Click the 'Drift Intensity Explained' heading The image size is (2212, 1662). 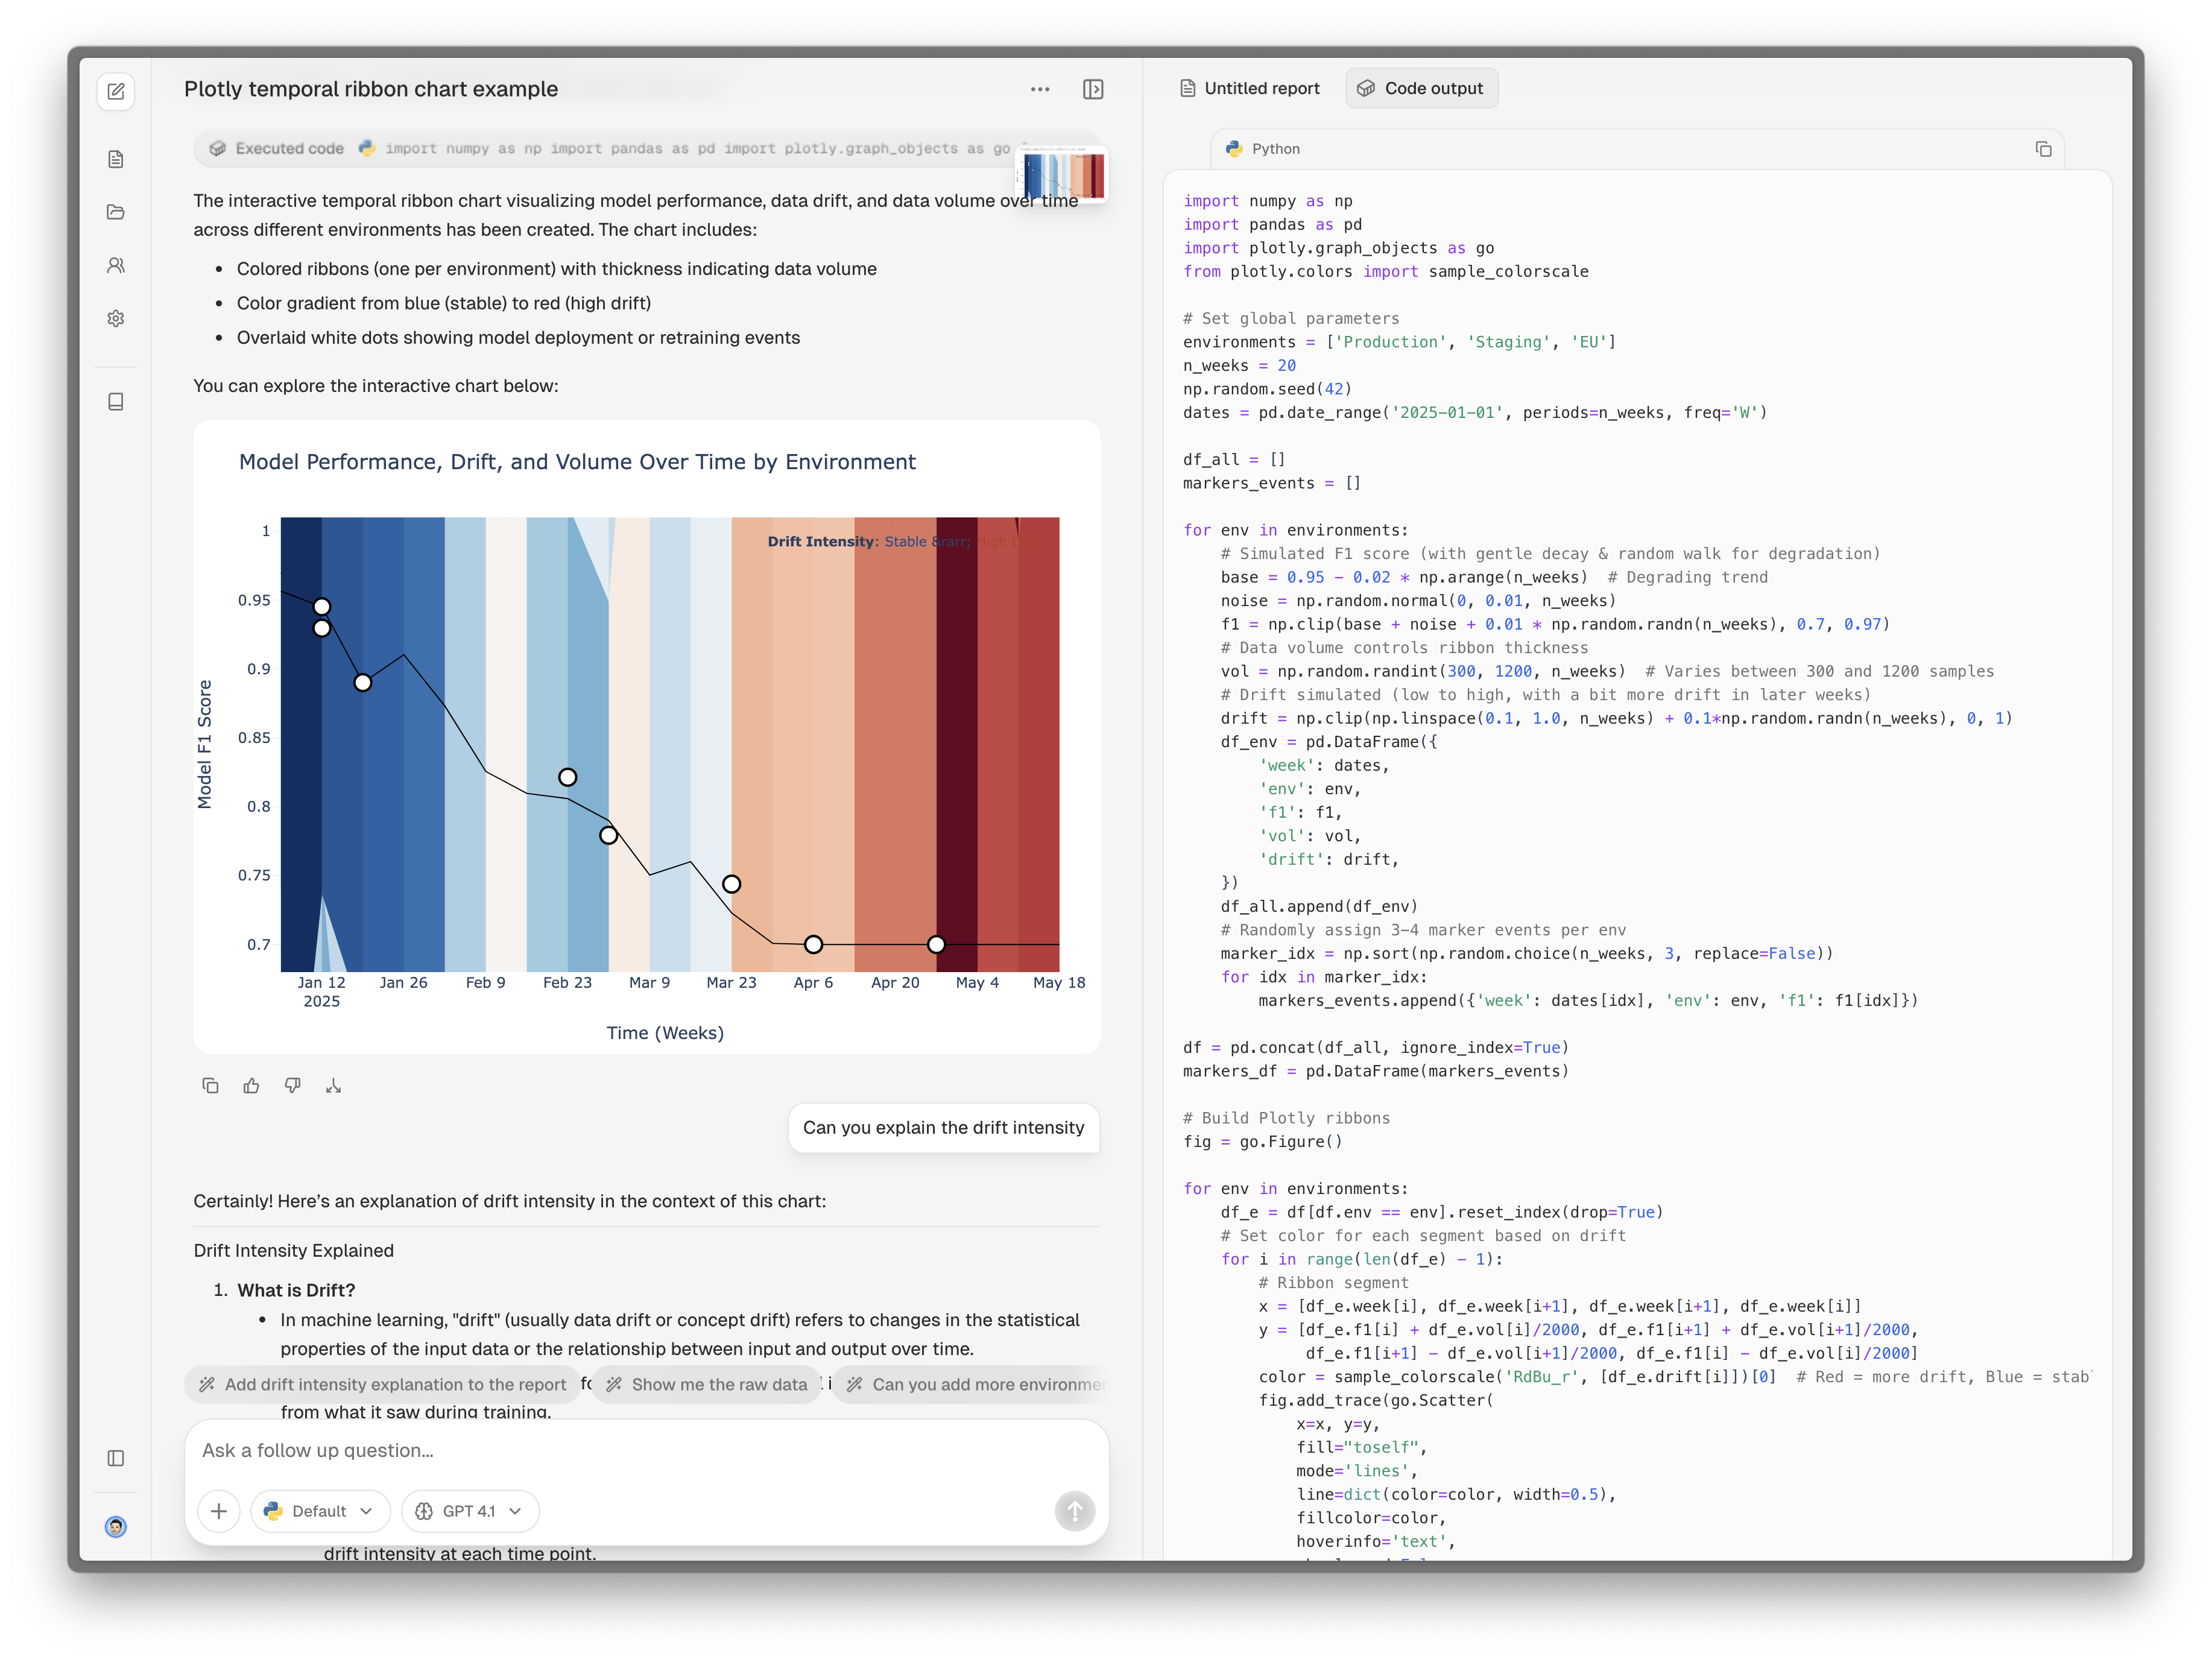(293, 1250)
